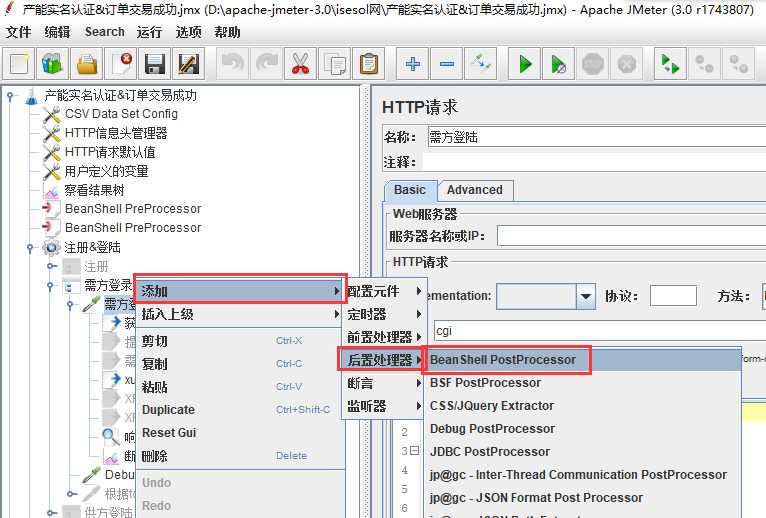766x518 pixels.
Task: Click the Toggle enable/disable toolbar icon
Action: pos(480,64)
